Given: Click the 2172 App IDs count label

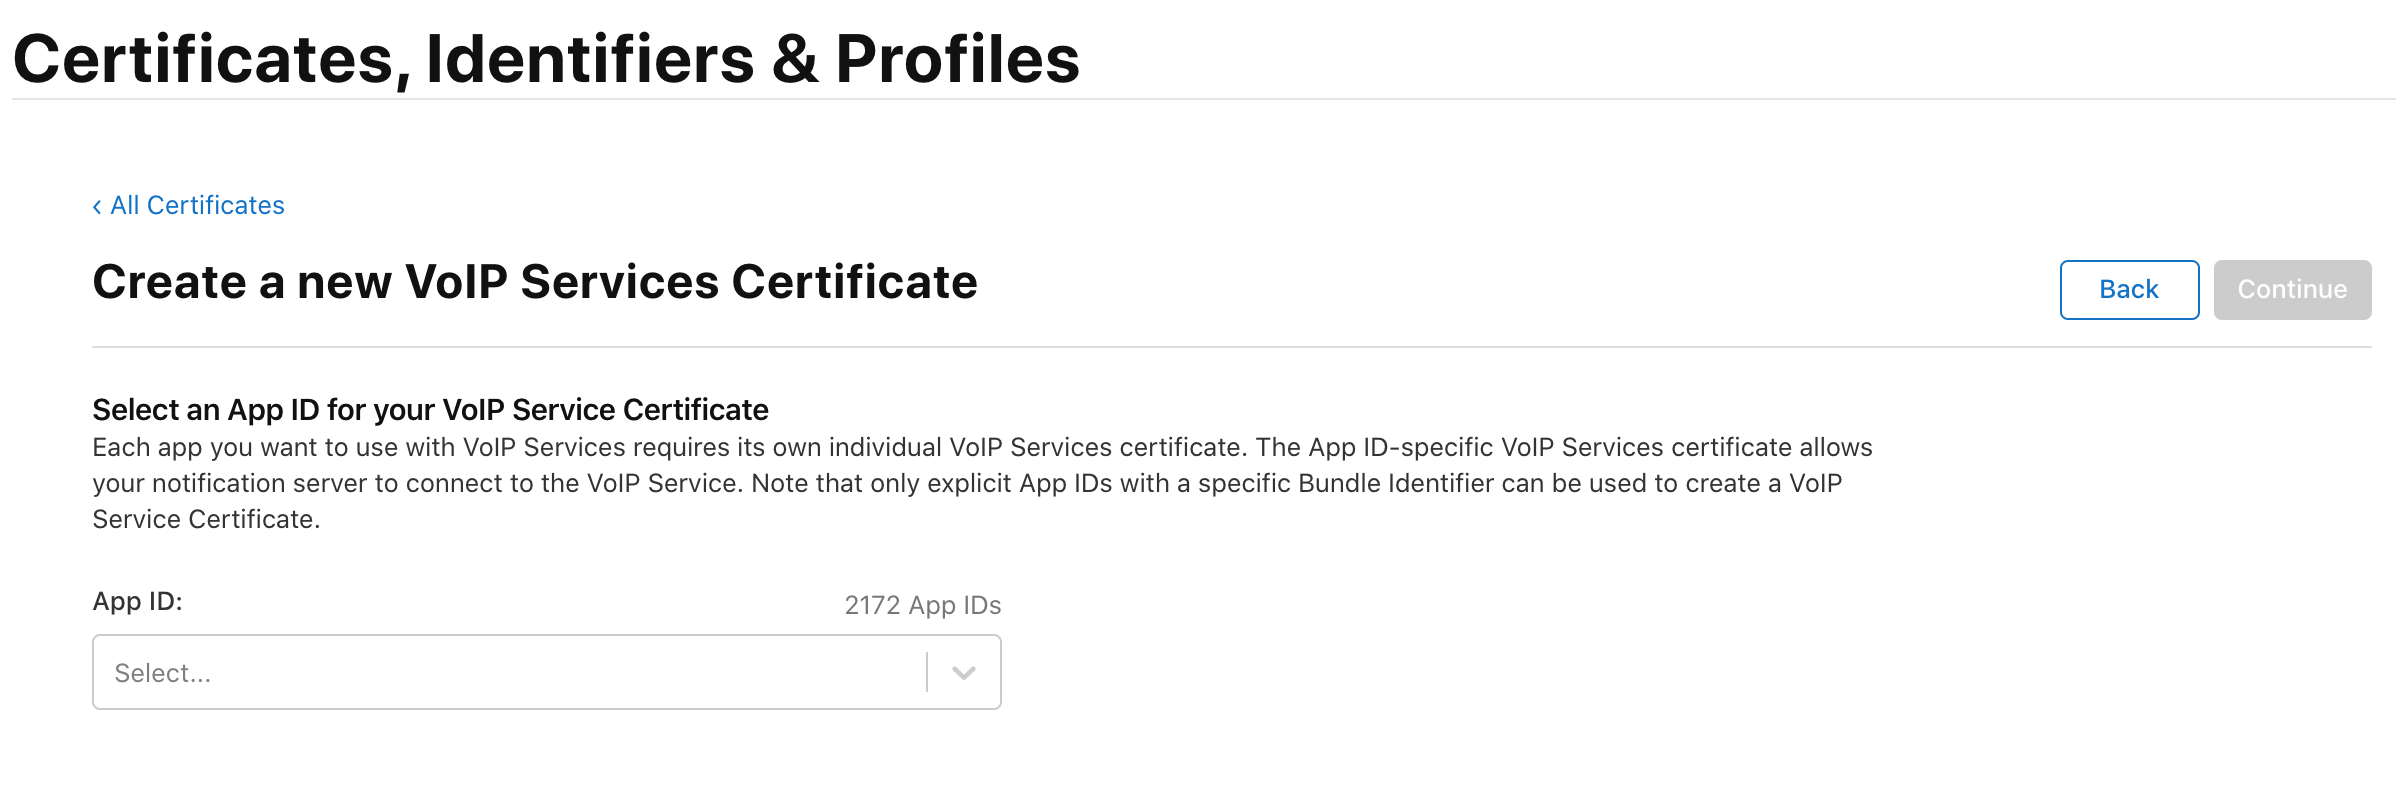Looking at the screenshot, I should click(922, 605).
